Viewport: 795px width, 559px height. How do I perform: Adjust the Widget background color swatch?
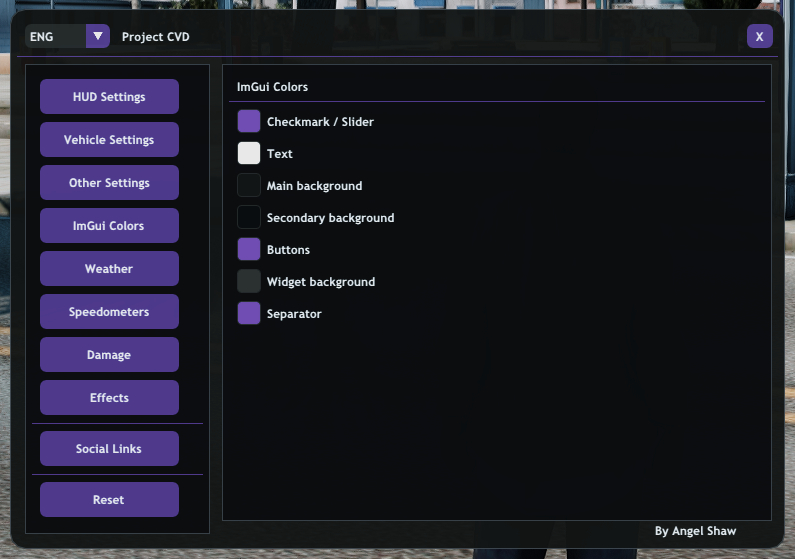(249, 282)
